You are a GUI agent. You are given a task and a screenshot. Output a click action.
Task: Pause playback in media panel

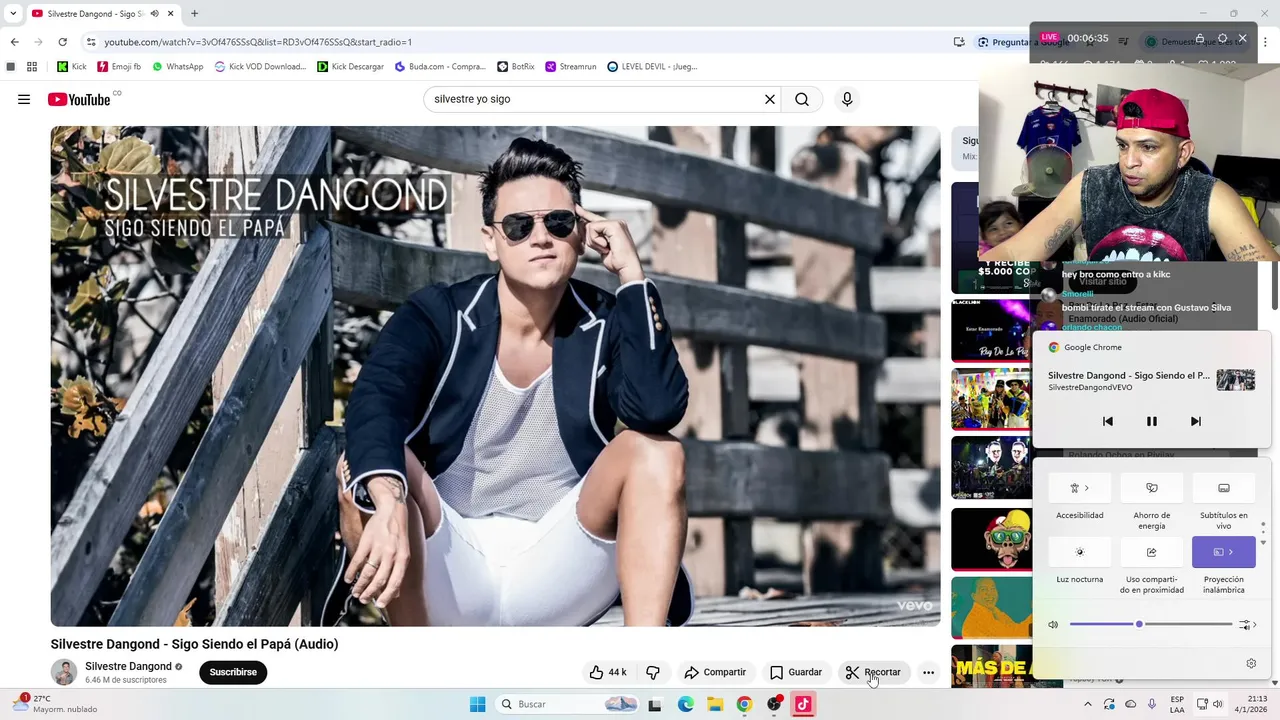(1151, 421)
